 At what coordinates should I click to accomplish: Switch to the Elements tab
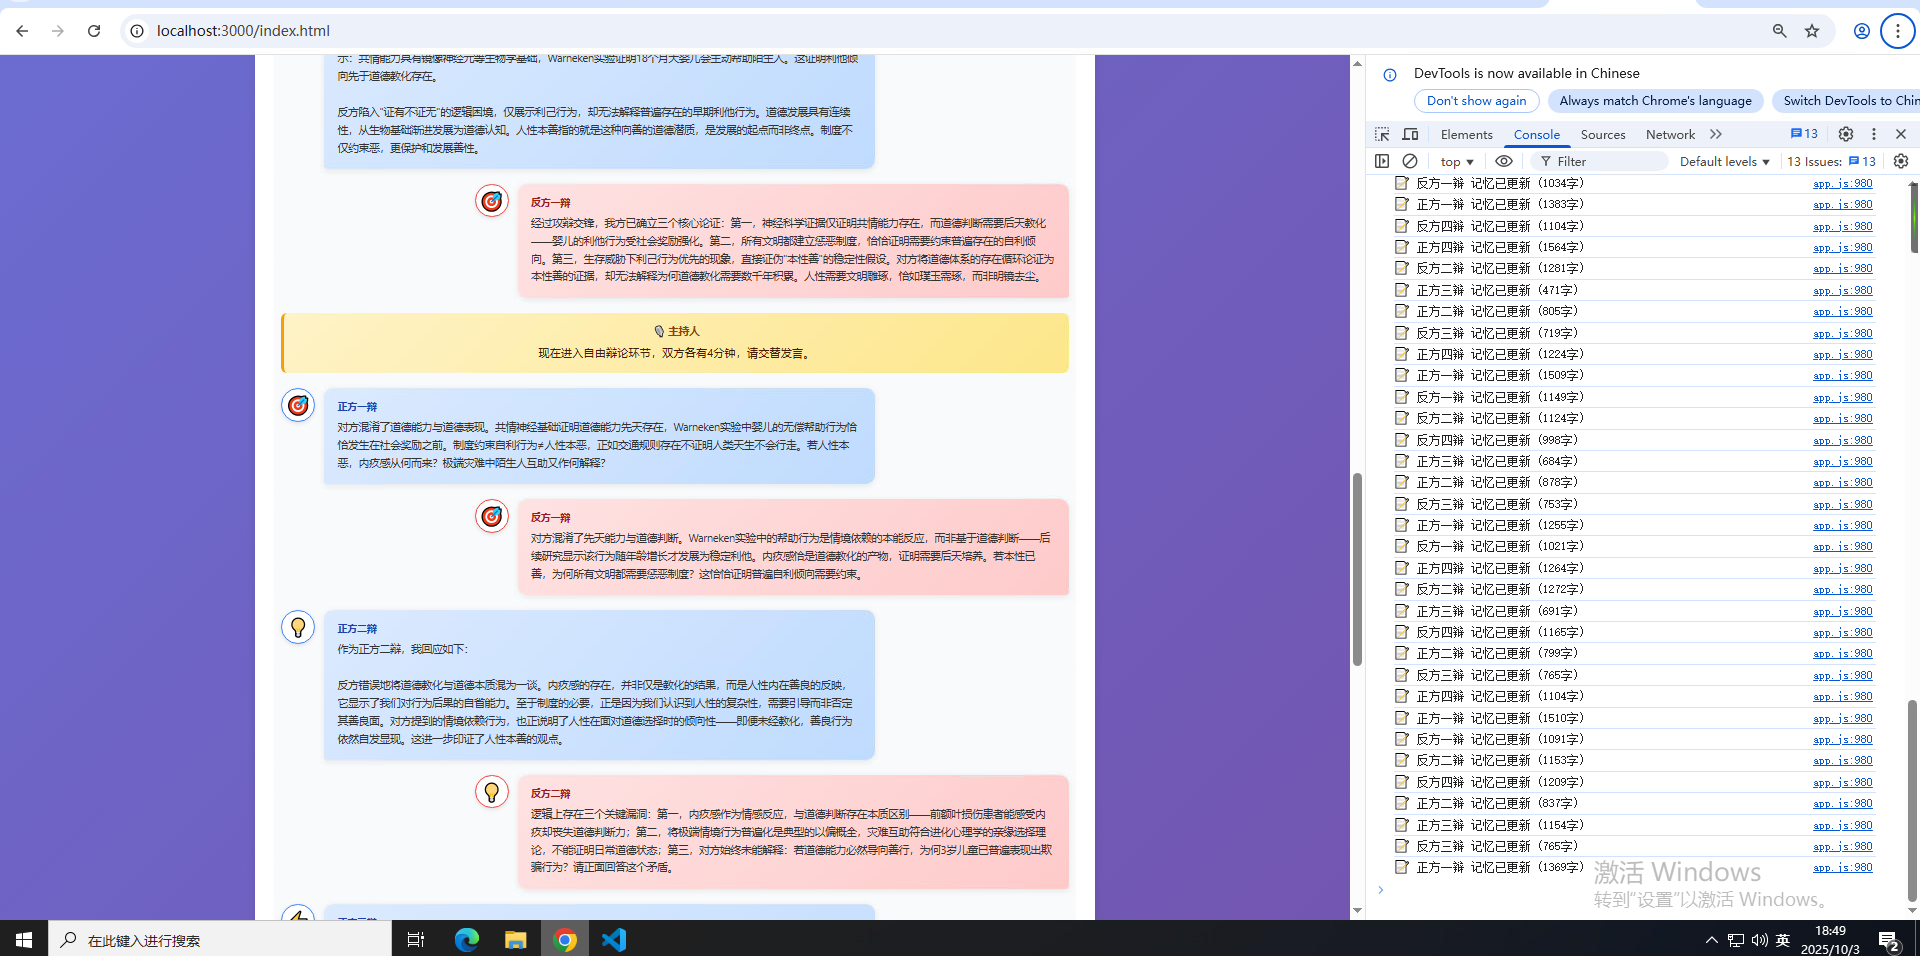click(1466, 134)
